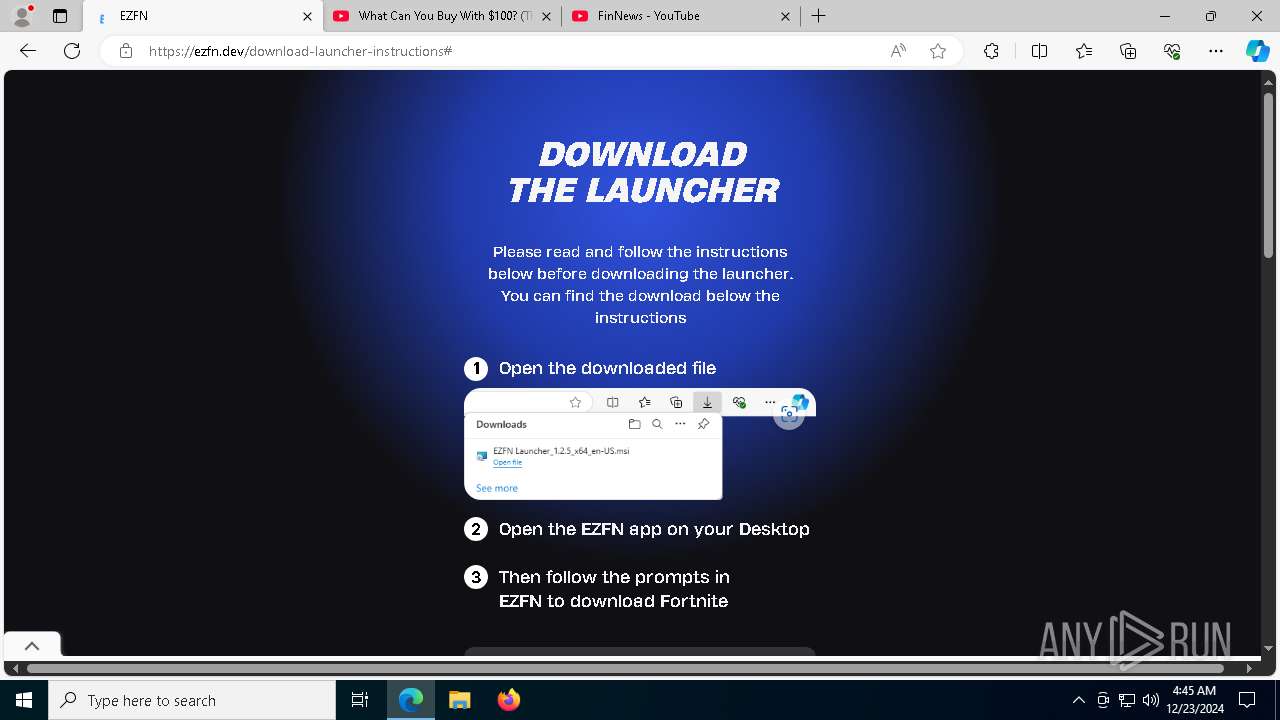Click the Downloads instruction screenshot image
Image resolution: width=1280 pixels, height=720 pixels.
coord(640,444)
